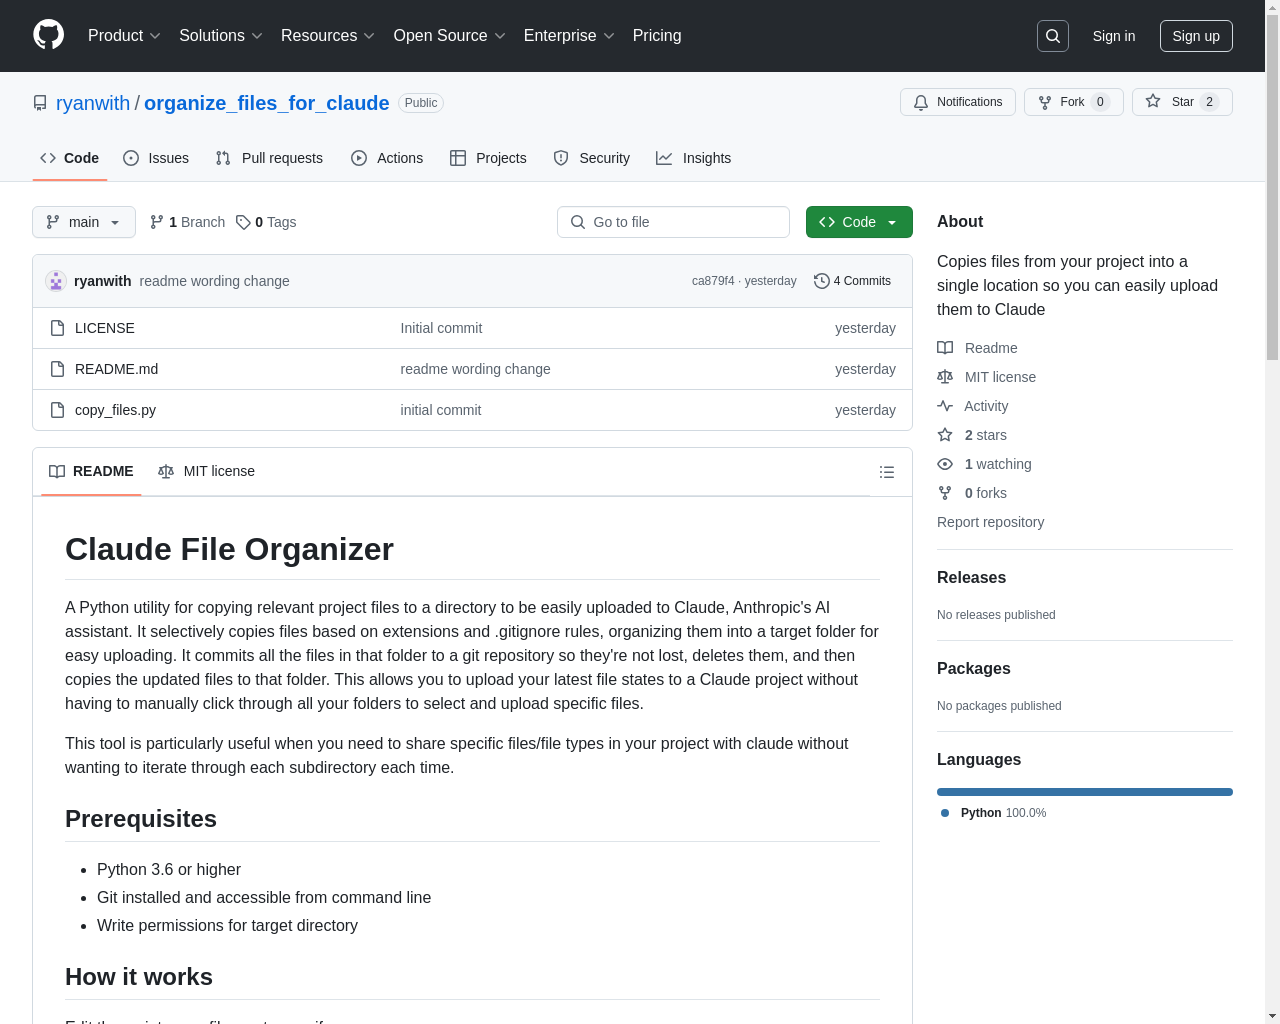This screenshot has height=1024, width=1280.
Task: Open the Projects tab
Action: pyautogui.click(x=488, y=158)
